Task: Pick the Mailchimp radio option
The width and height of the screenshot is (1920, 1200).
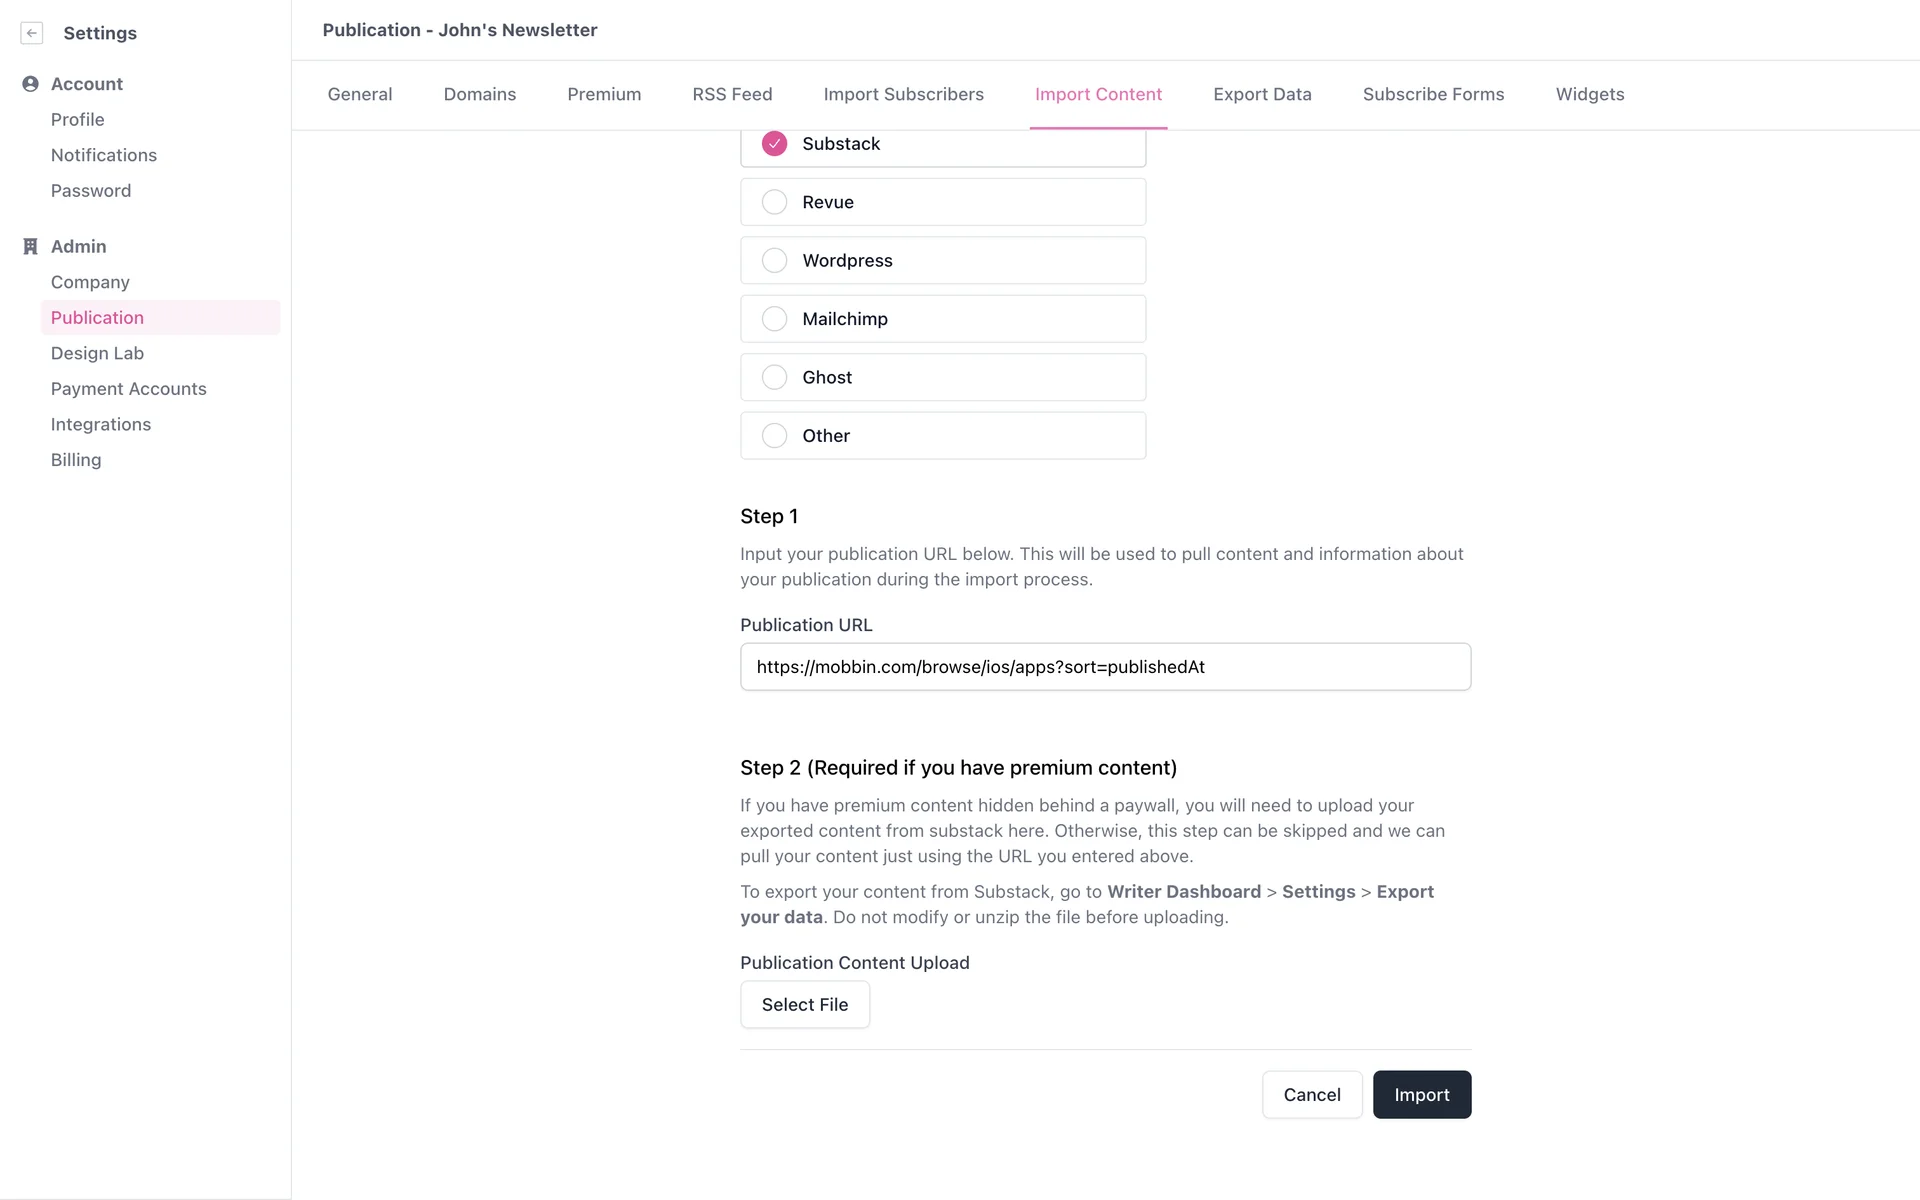Action: 774,319
